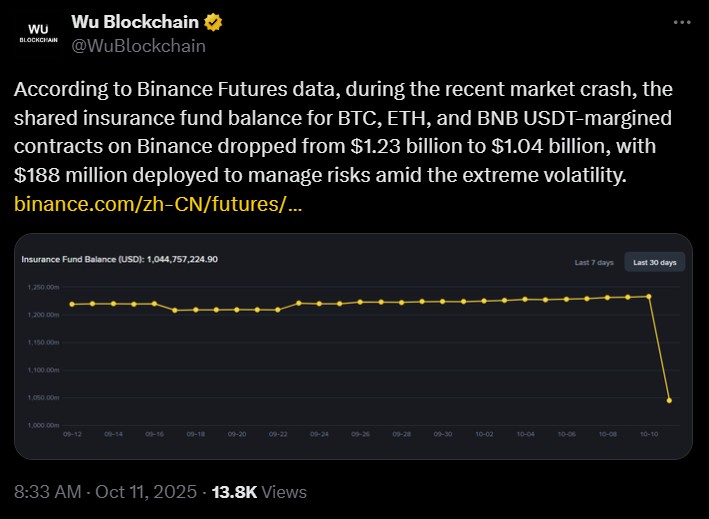Click the Wu Blockchain display name
This screenshot has width=709, height=519.
click(136, 22)
